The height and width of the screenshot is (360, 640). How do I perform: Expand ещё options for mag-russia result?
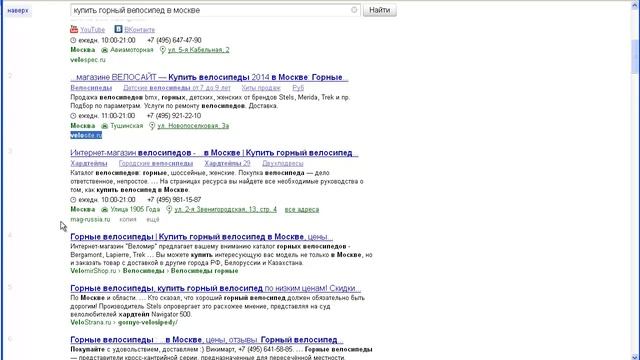(153, 219)
